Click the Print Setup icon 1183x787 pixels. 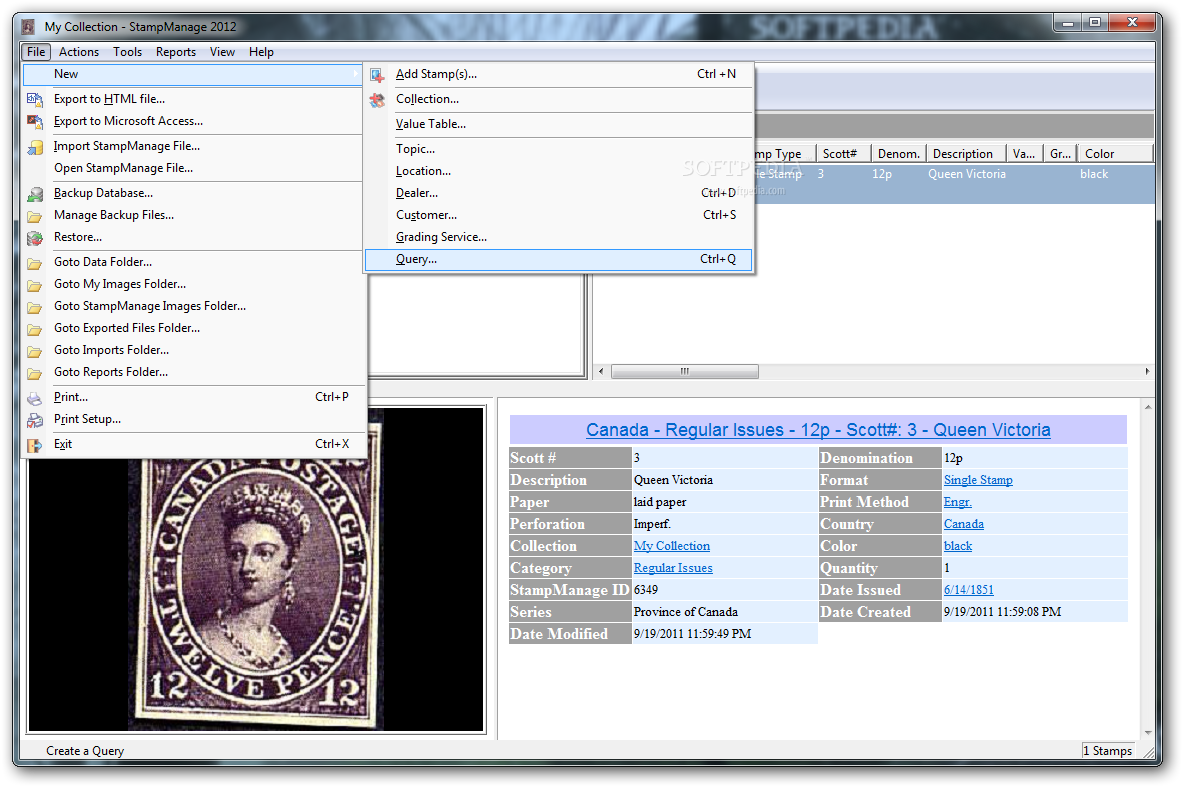coord(35,420)
